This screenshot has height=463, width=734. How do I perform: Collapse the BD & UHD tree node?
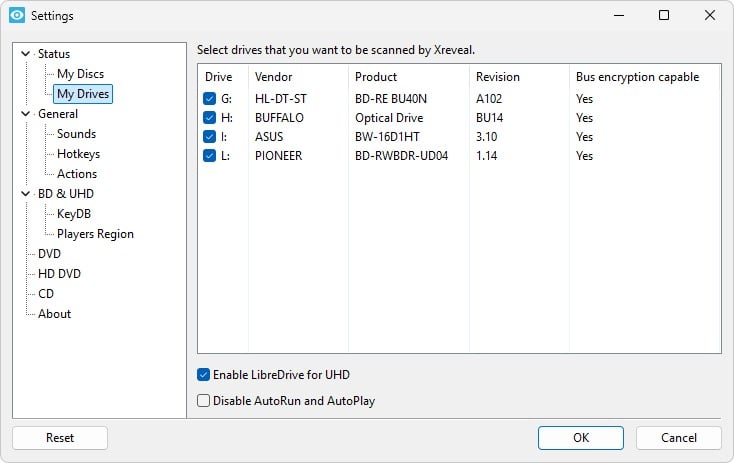26,193
